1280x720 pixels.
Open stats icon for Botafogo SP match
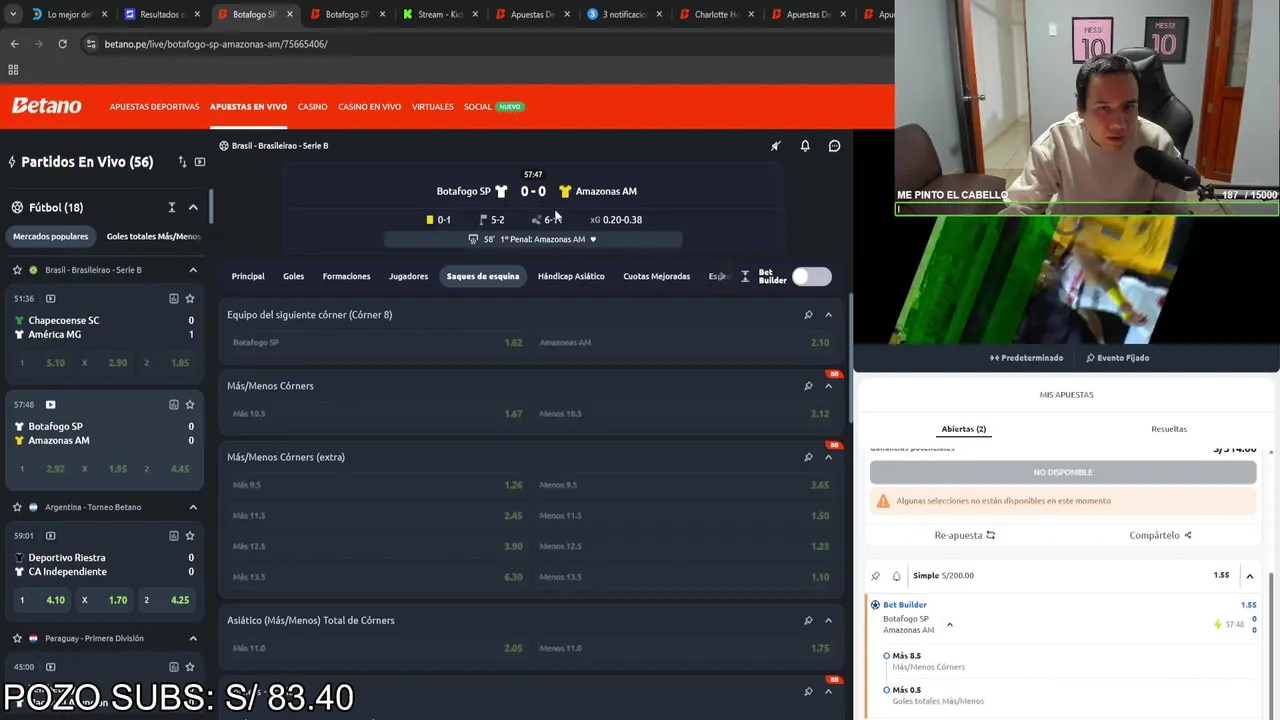click(173, 405)
